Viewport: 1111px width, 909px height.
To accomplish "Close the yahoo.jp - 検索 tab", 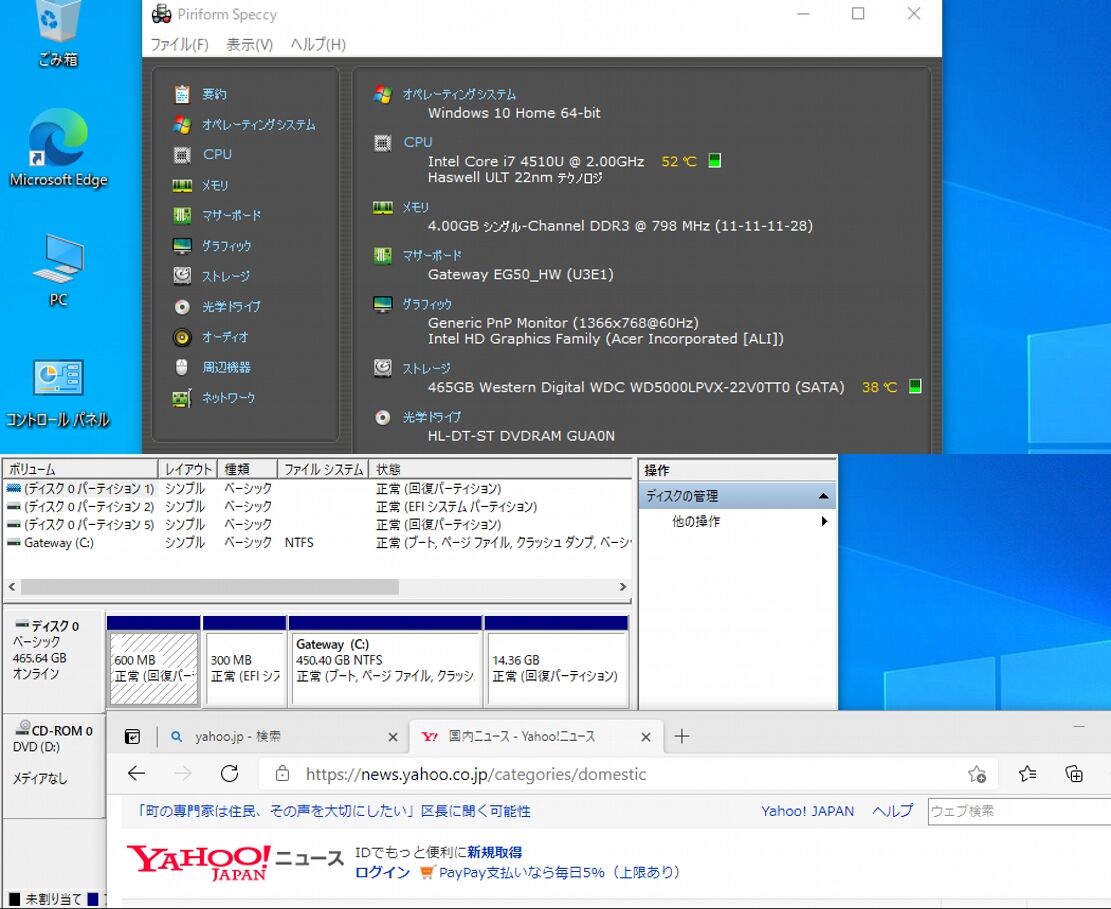I will pos(393,737).
